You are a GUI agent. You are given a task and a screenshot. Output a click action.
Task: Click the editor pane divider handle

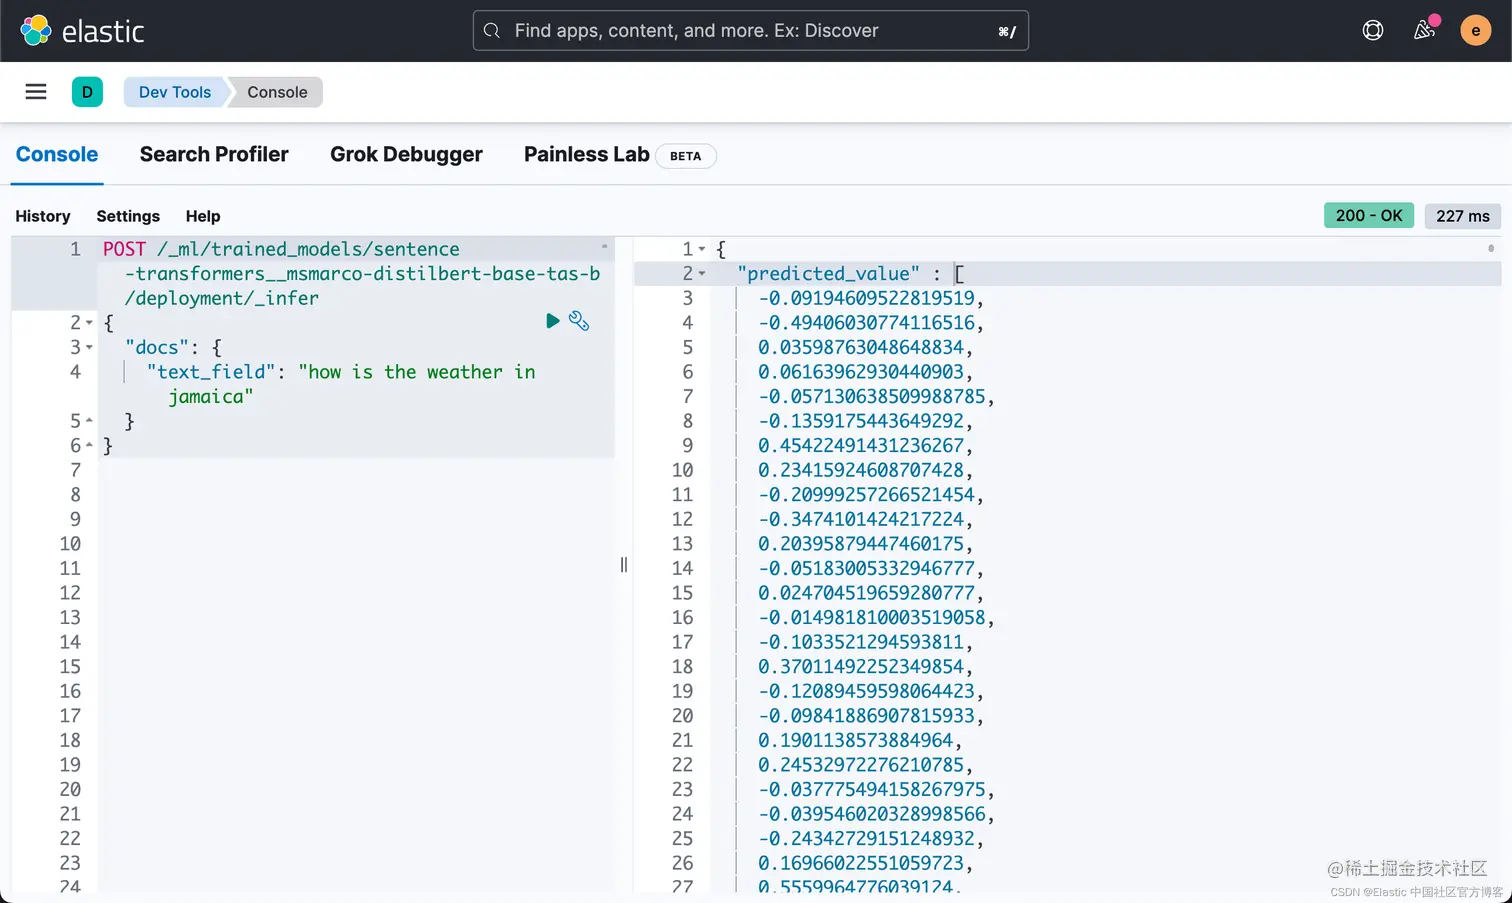pos(624,565)
